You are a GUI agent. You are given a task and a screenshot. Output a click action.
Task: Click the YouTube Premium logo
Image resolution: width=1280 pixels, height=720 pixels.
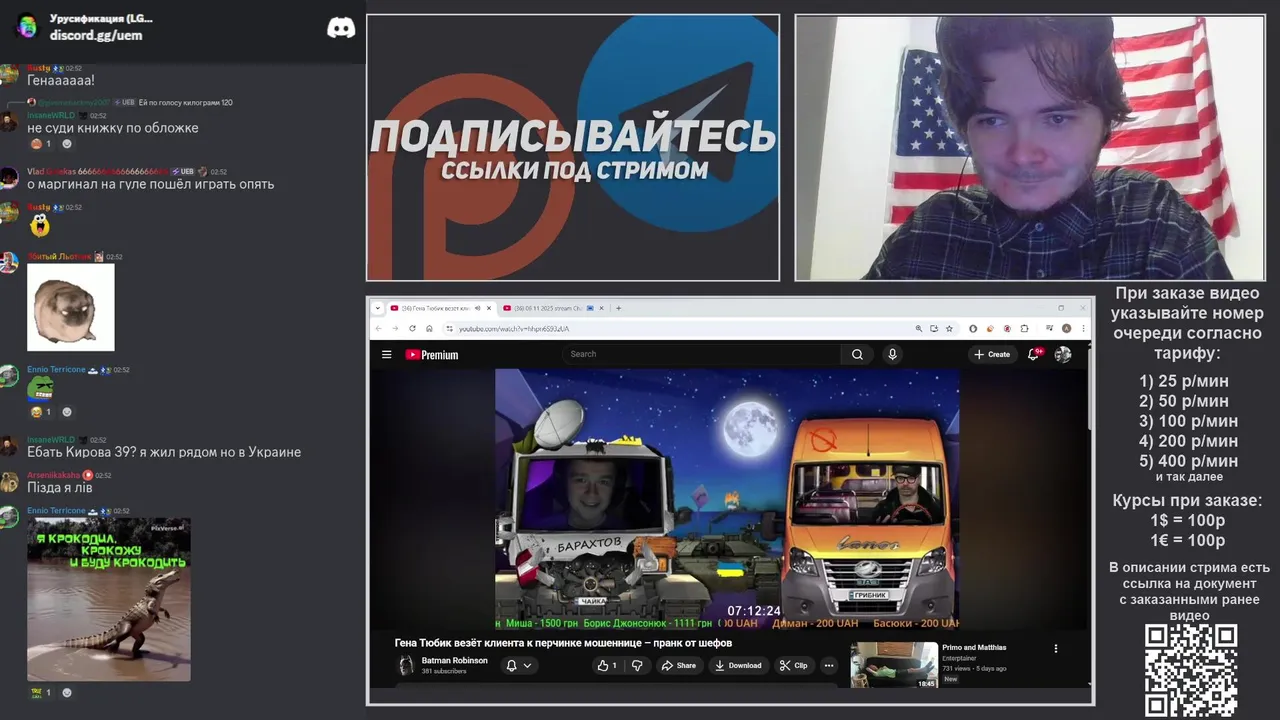click(432, 354)
